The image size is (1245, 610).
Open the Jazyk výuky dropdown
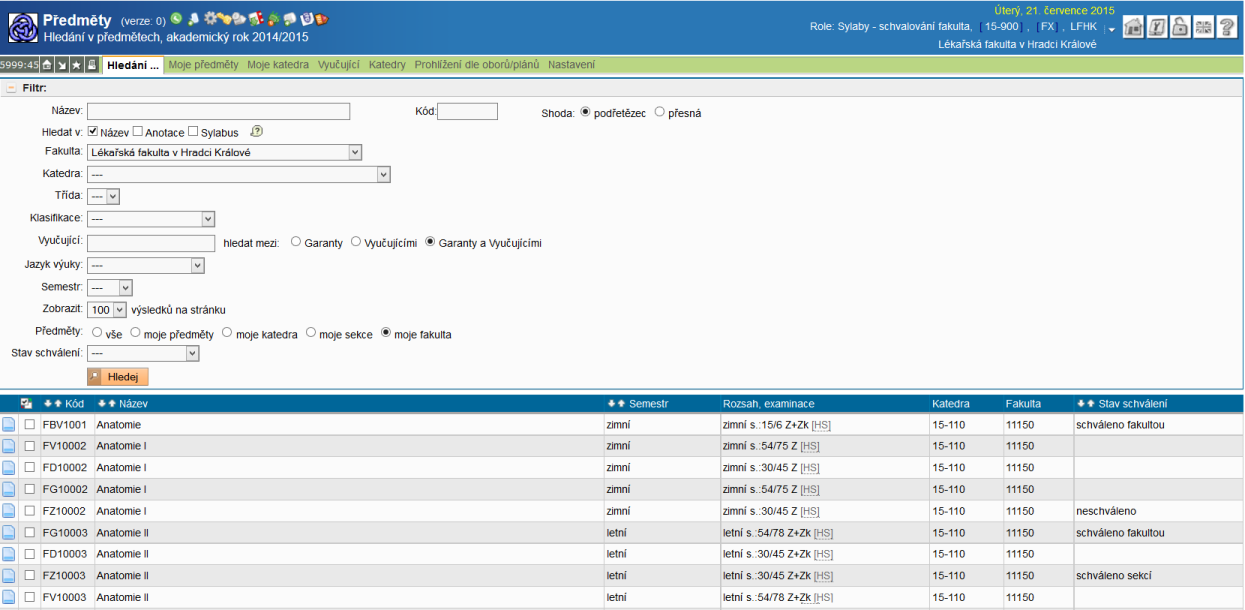click(146, 265)
